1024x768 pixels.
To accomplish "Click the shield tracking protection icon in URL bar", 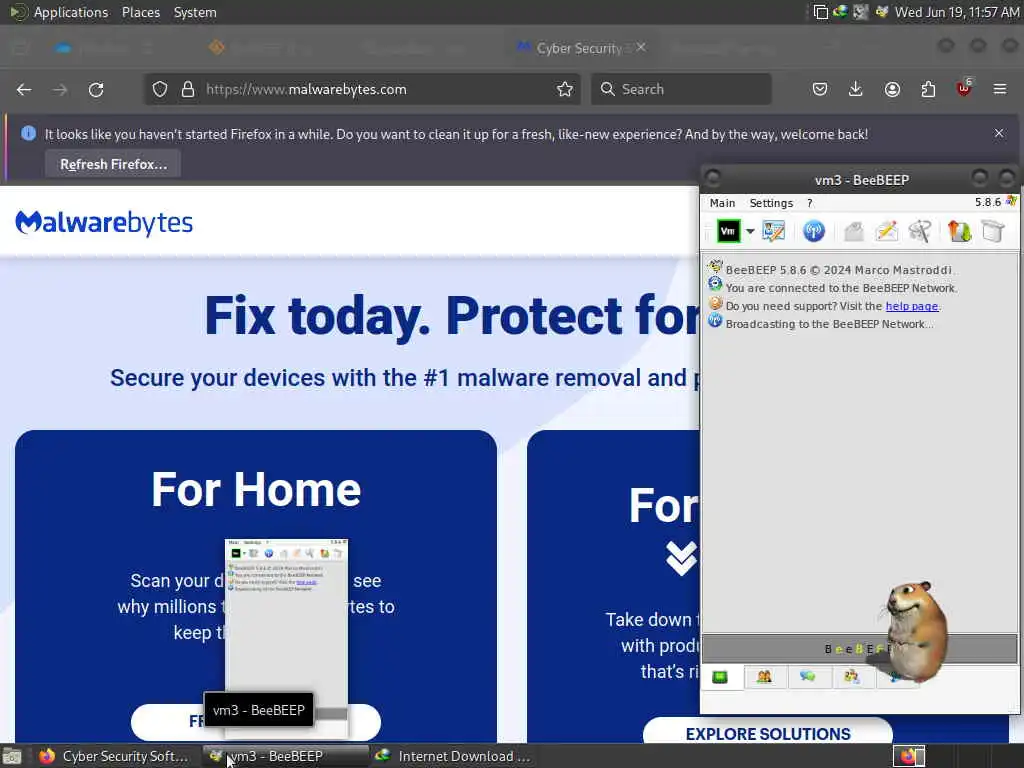I will pos(160,89).
